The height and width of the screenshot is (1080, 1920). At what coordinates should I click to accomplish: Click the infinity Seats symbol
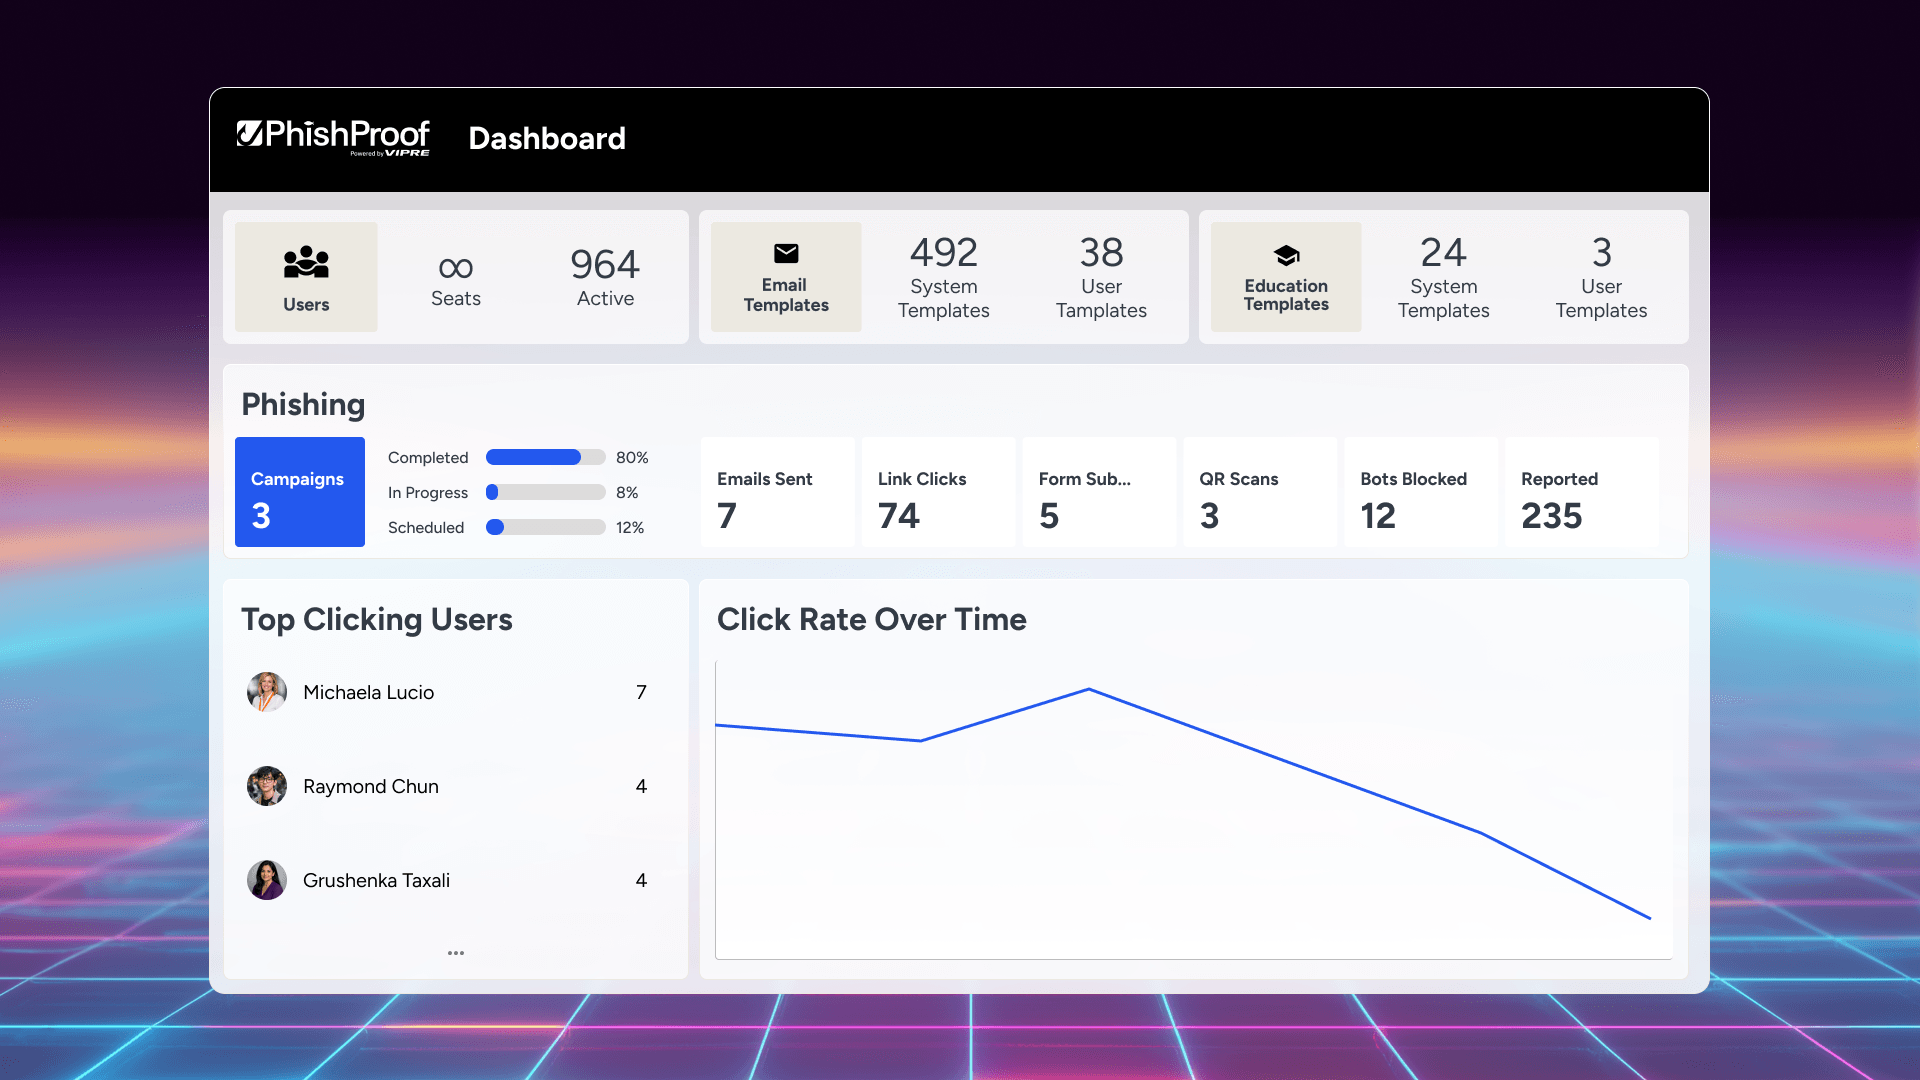(x=456, y=268)
